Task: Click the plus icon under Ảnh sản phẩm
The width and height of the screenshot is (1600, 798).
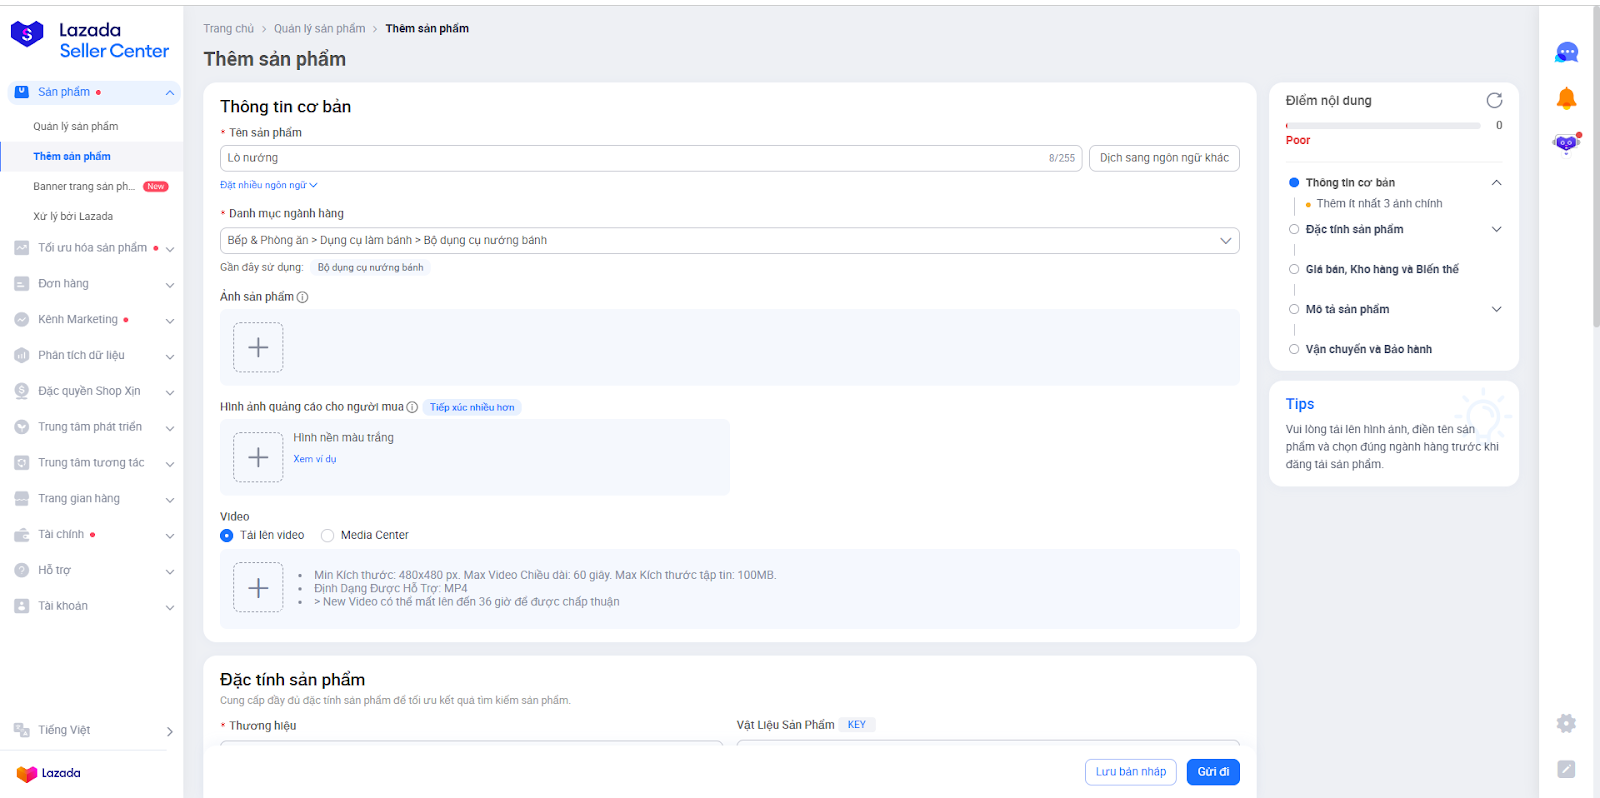Action: tap(258, 347)
